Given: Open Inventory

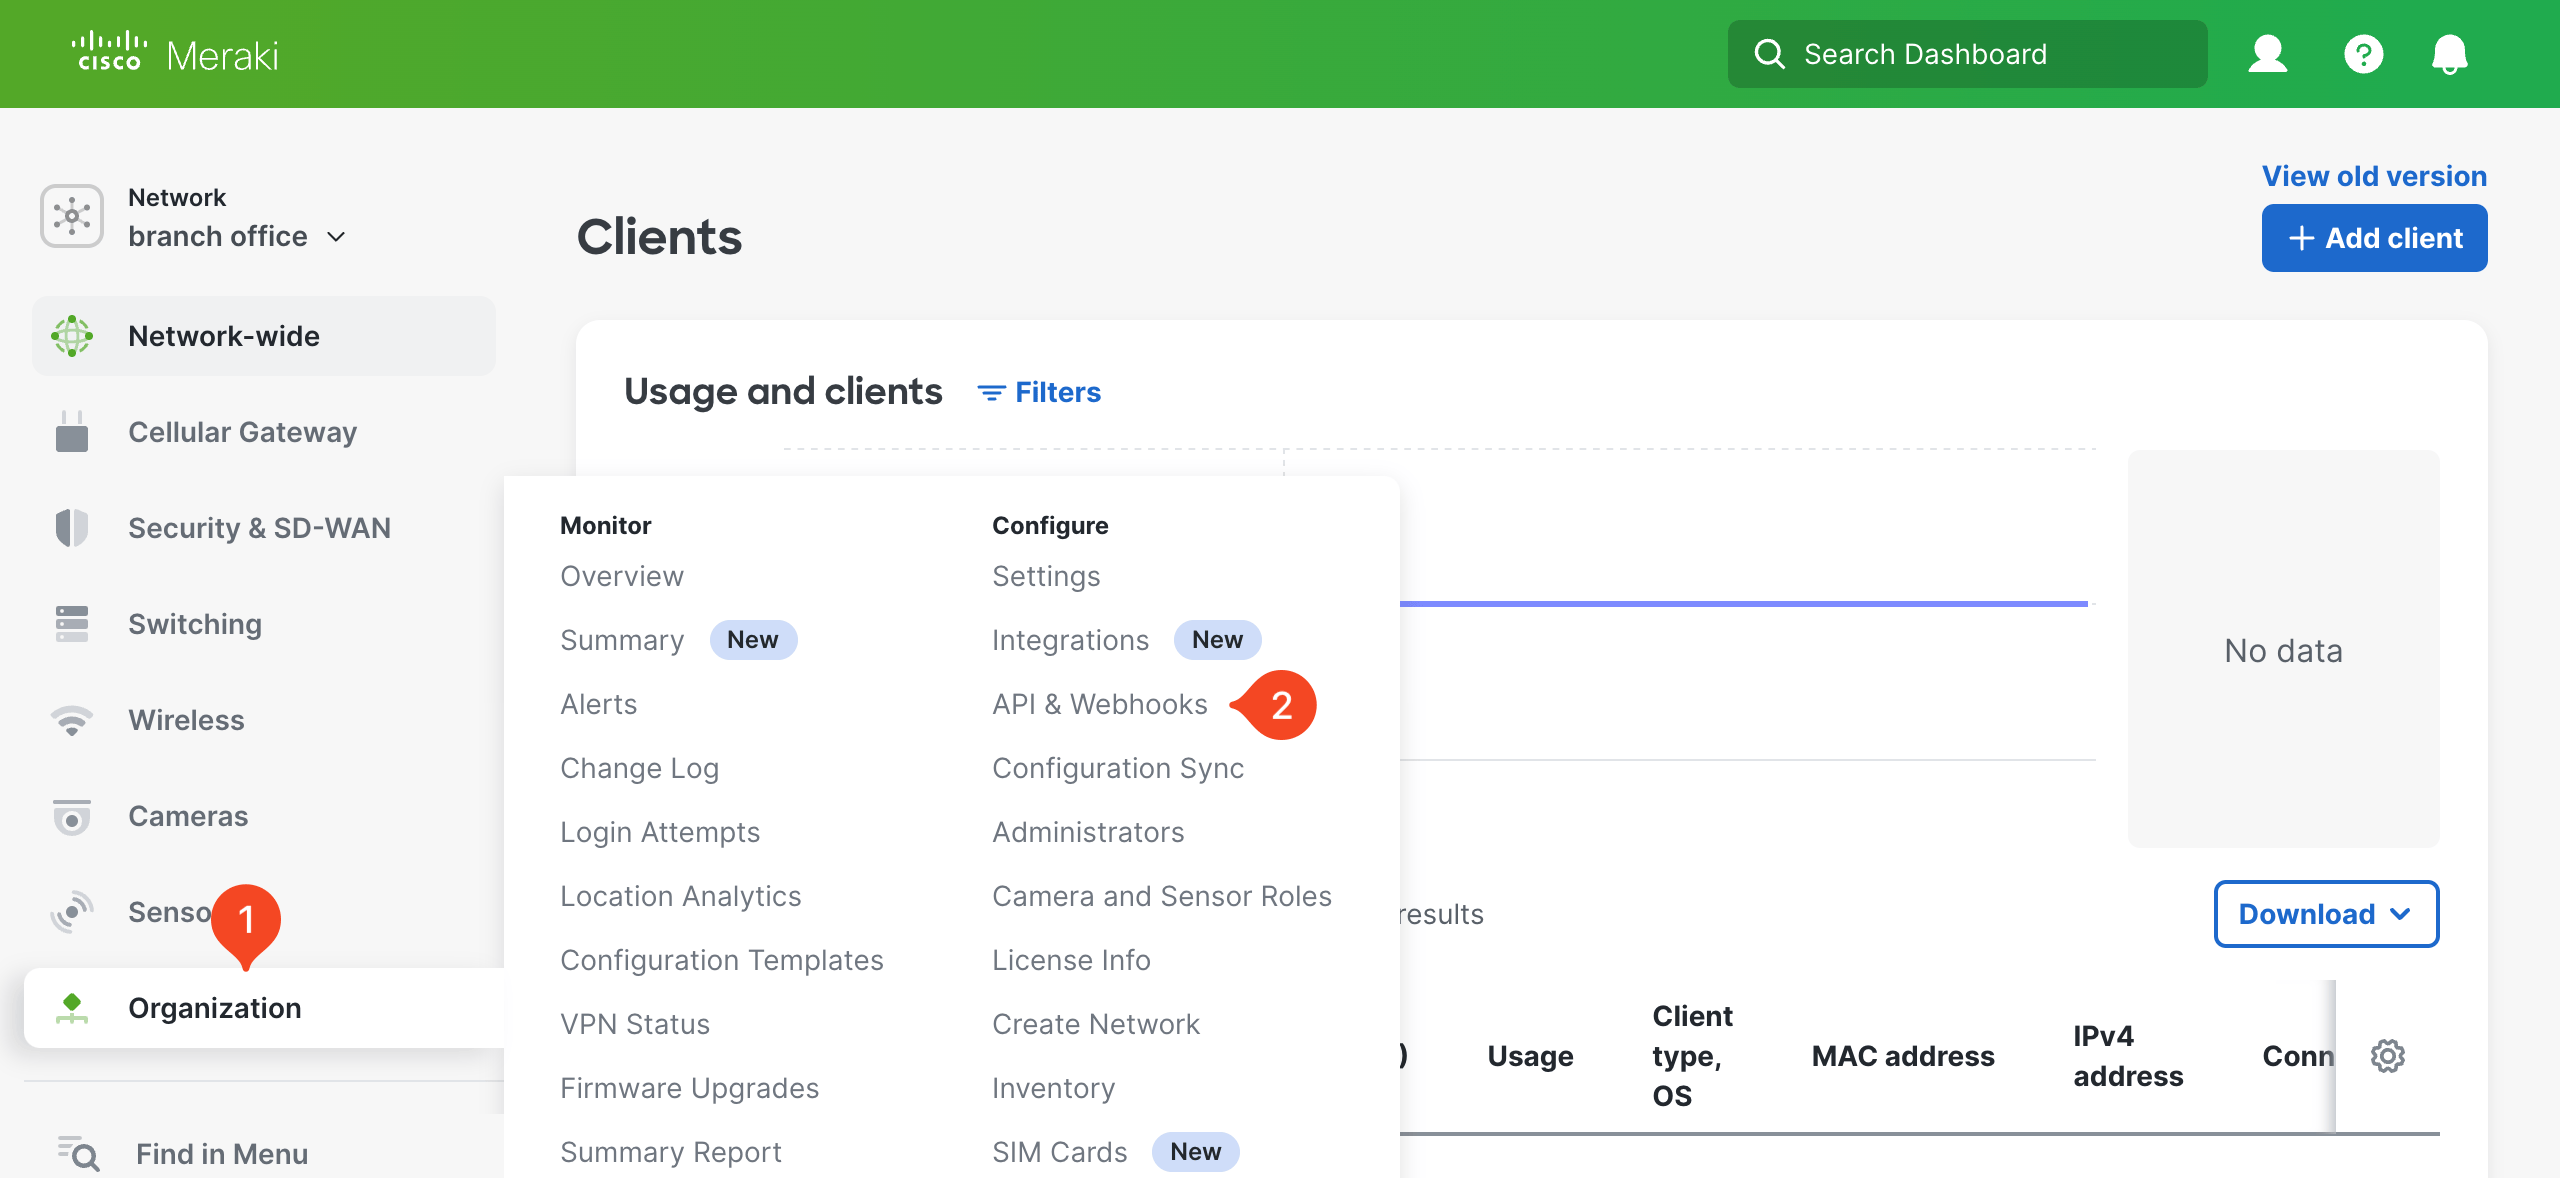Looking at the screenshot, I should (x=1053, y=1088).
